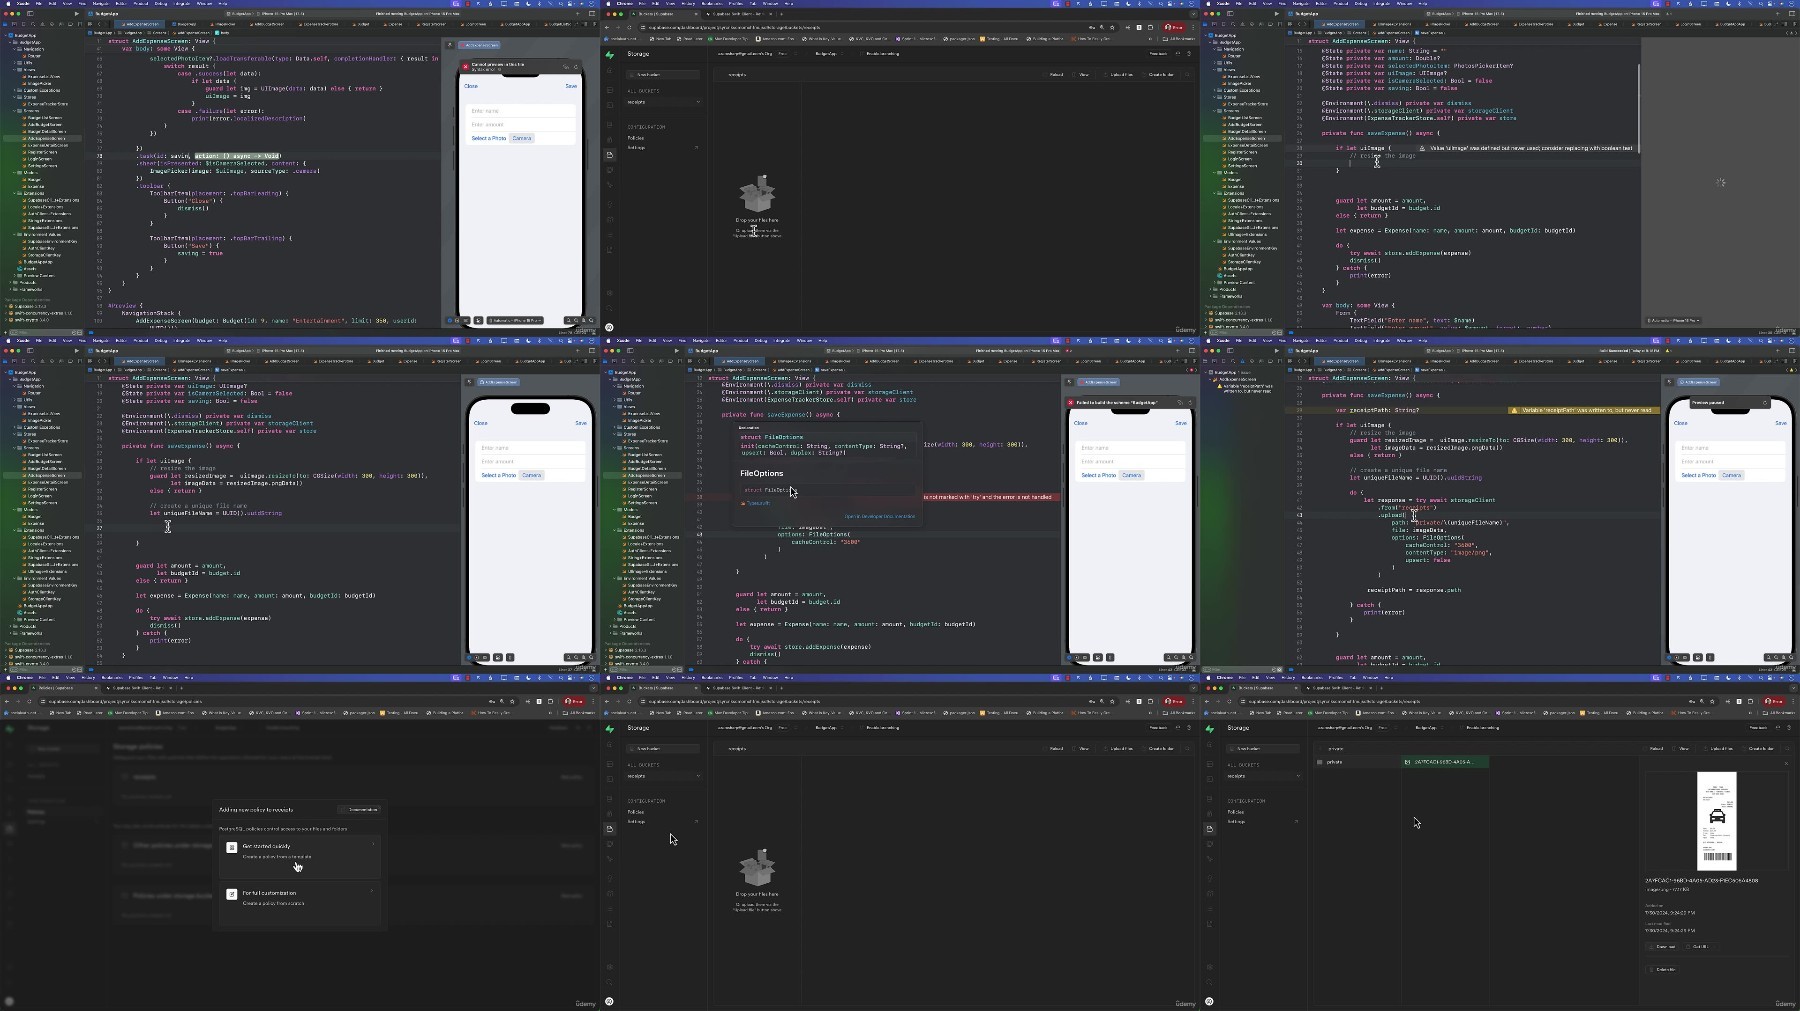1800x1011 pixels.
Task: Click Storage sidebar icon in receipt preview window
Action: click(x=1210, y=829)
